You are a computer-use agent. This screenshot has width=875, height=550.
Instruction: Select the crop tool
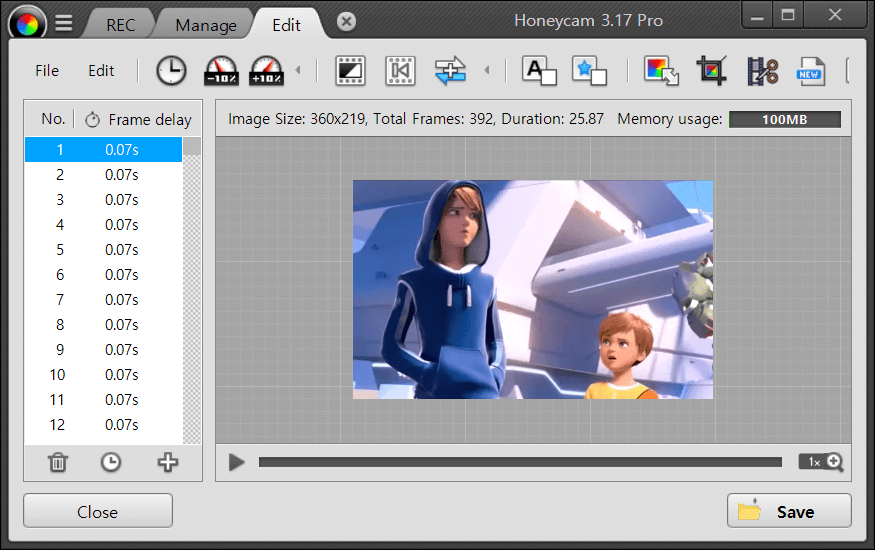pyautogui.click(x=712, y=70)
